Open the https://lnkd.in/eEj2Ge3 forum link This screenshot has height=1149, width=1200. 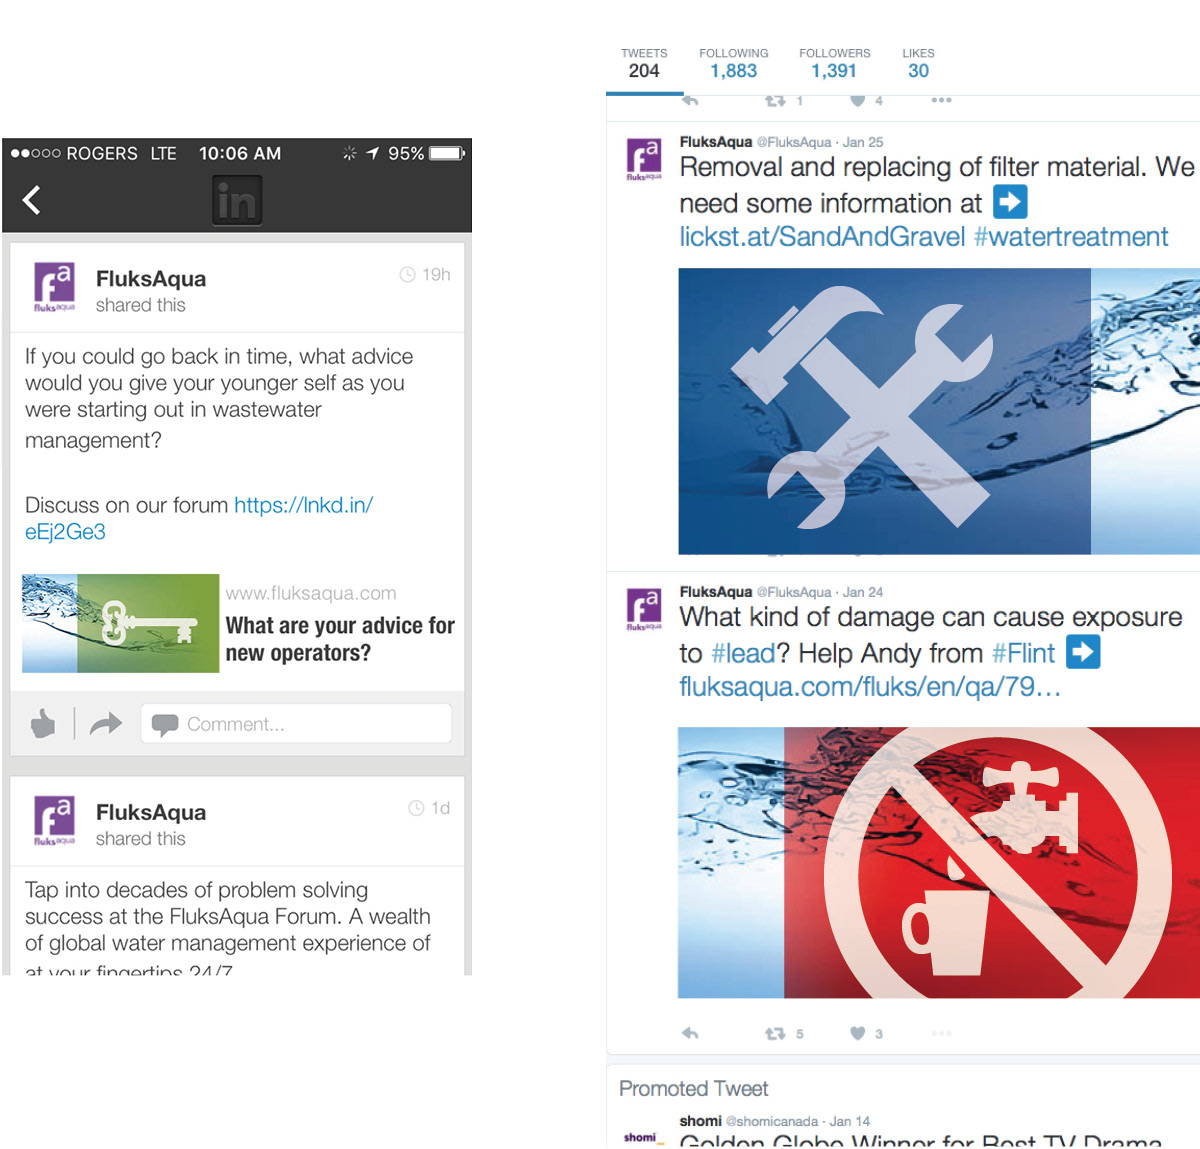pyautogui.click(x=199, y=518)
